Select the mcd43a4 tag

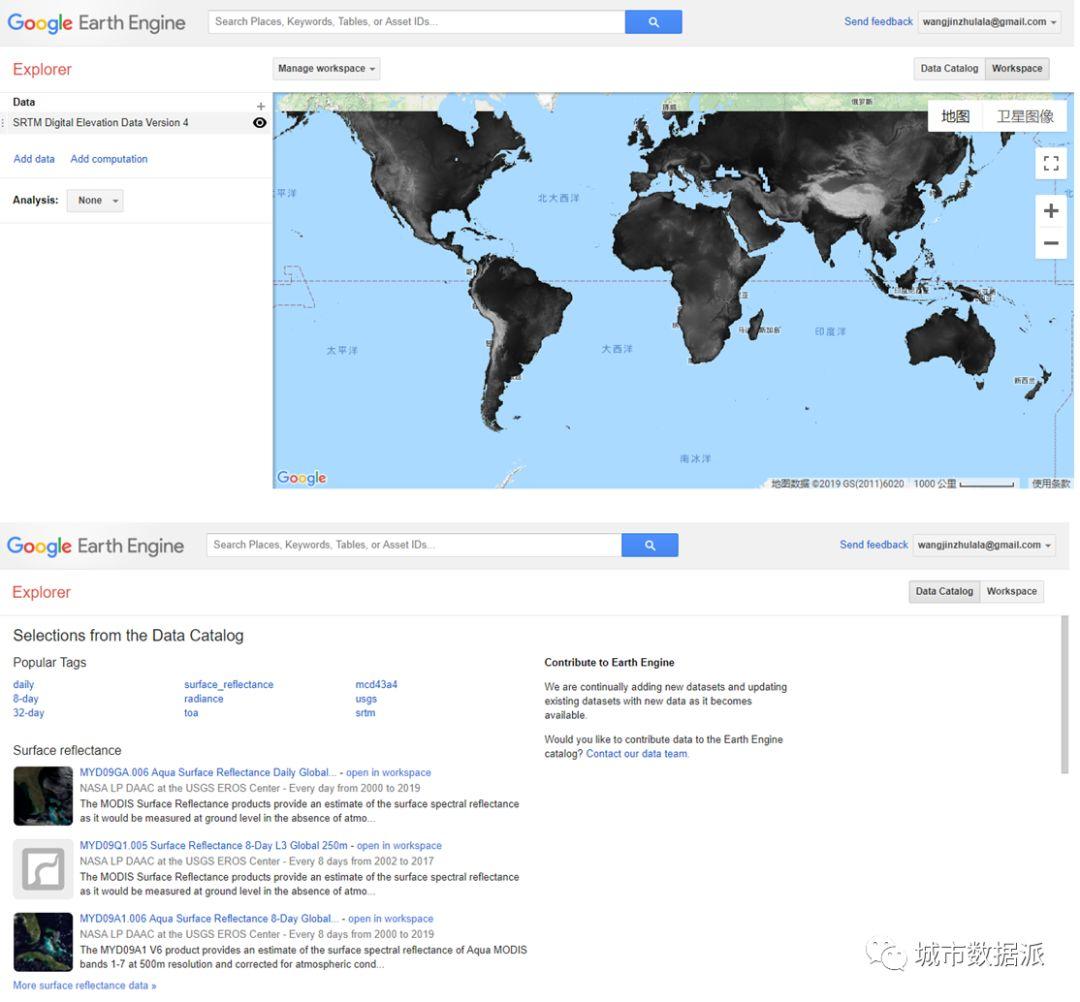376,685
